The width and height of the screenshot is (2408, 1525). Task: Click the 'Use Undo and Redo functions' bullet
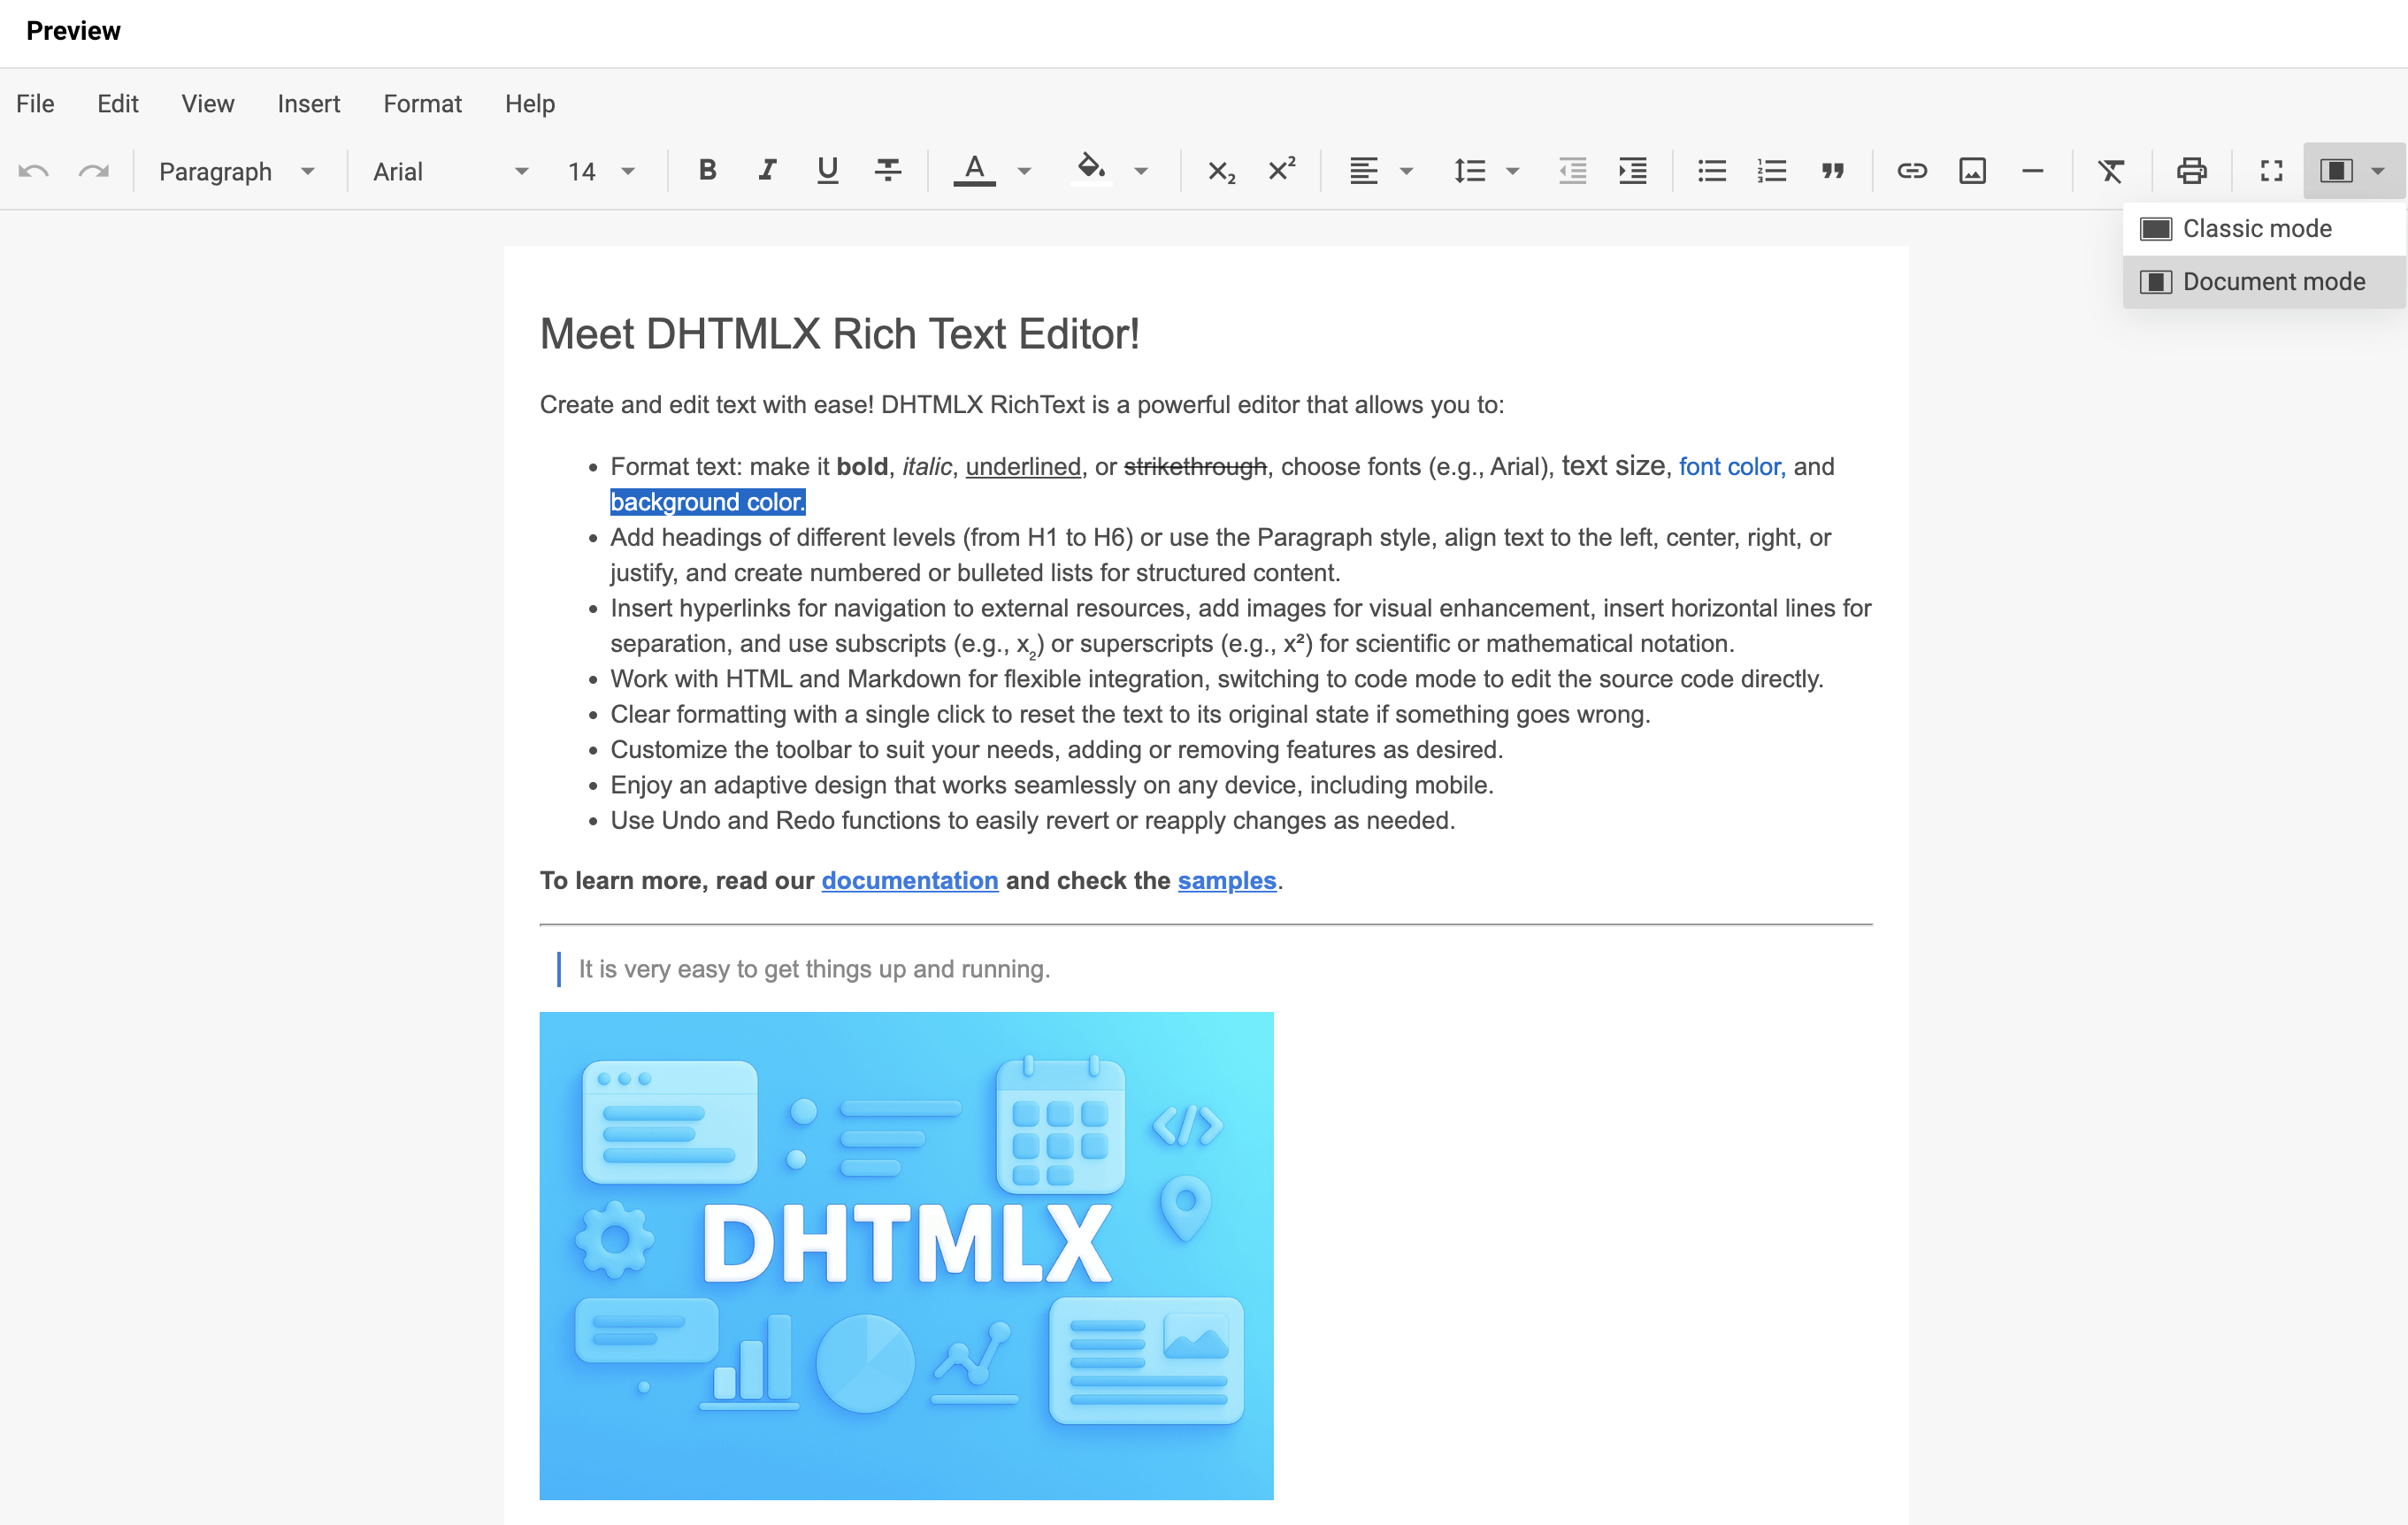click(1033, 820)
